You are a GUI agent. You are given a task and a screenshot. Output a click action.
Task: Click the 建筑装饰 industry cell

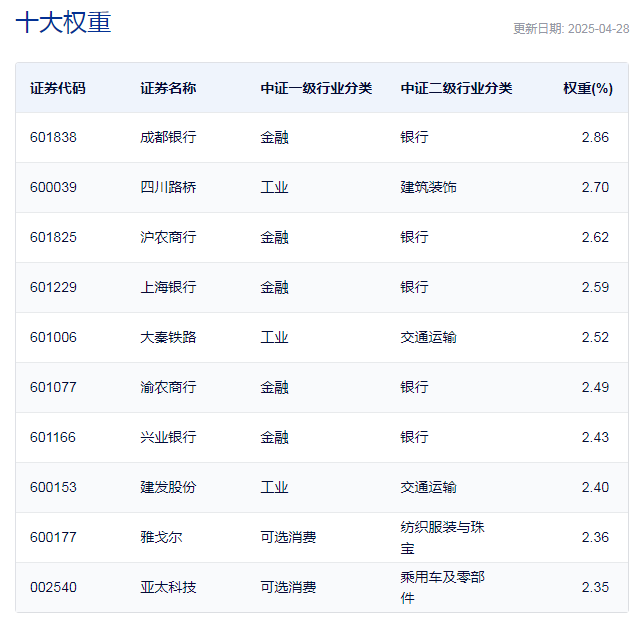pos(428,187)
